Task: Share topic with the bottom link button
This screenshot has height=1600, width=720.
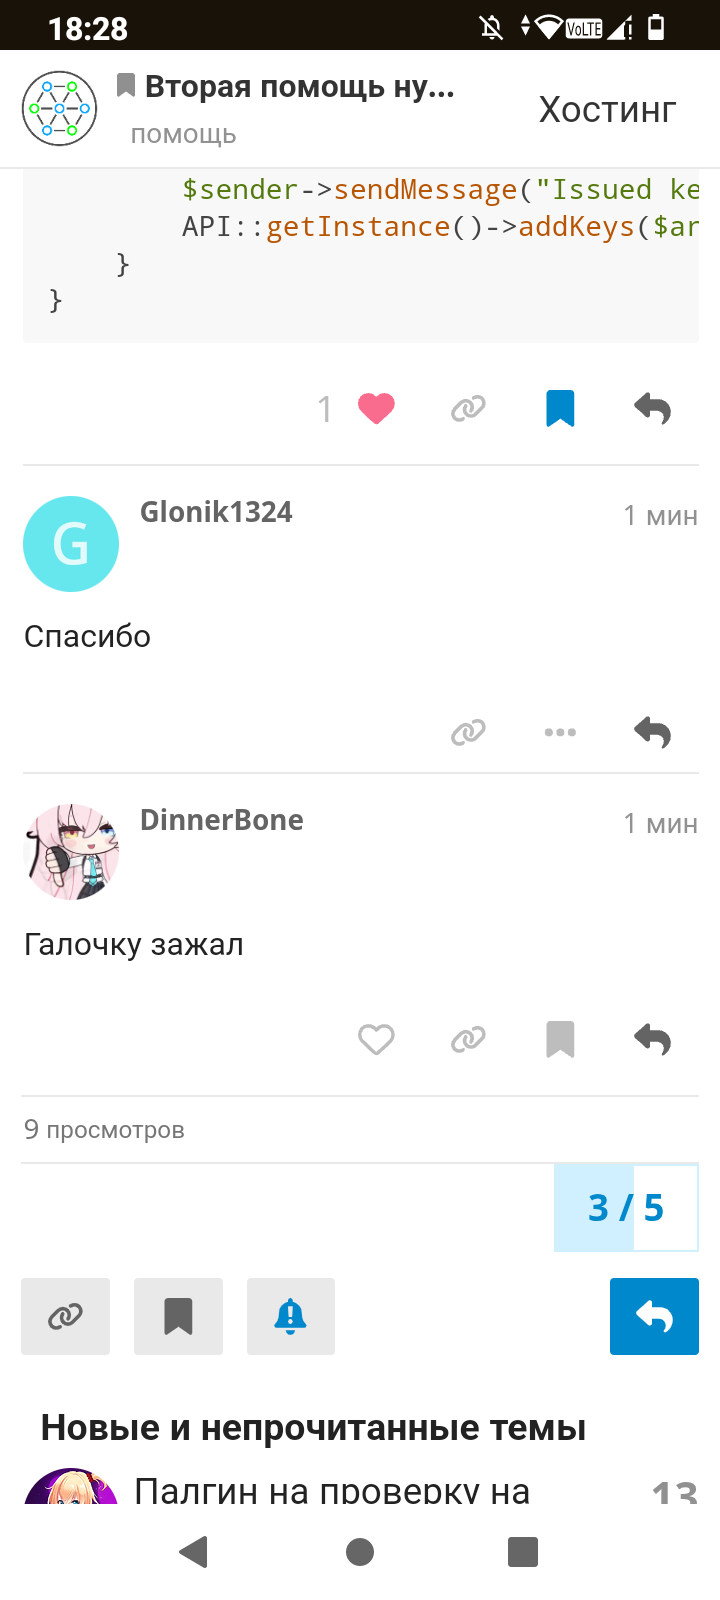Action: pyautogui.click(x=65, y=1316)
